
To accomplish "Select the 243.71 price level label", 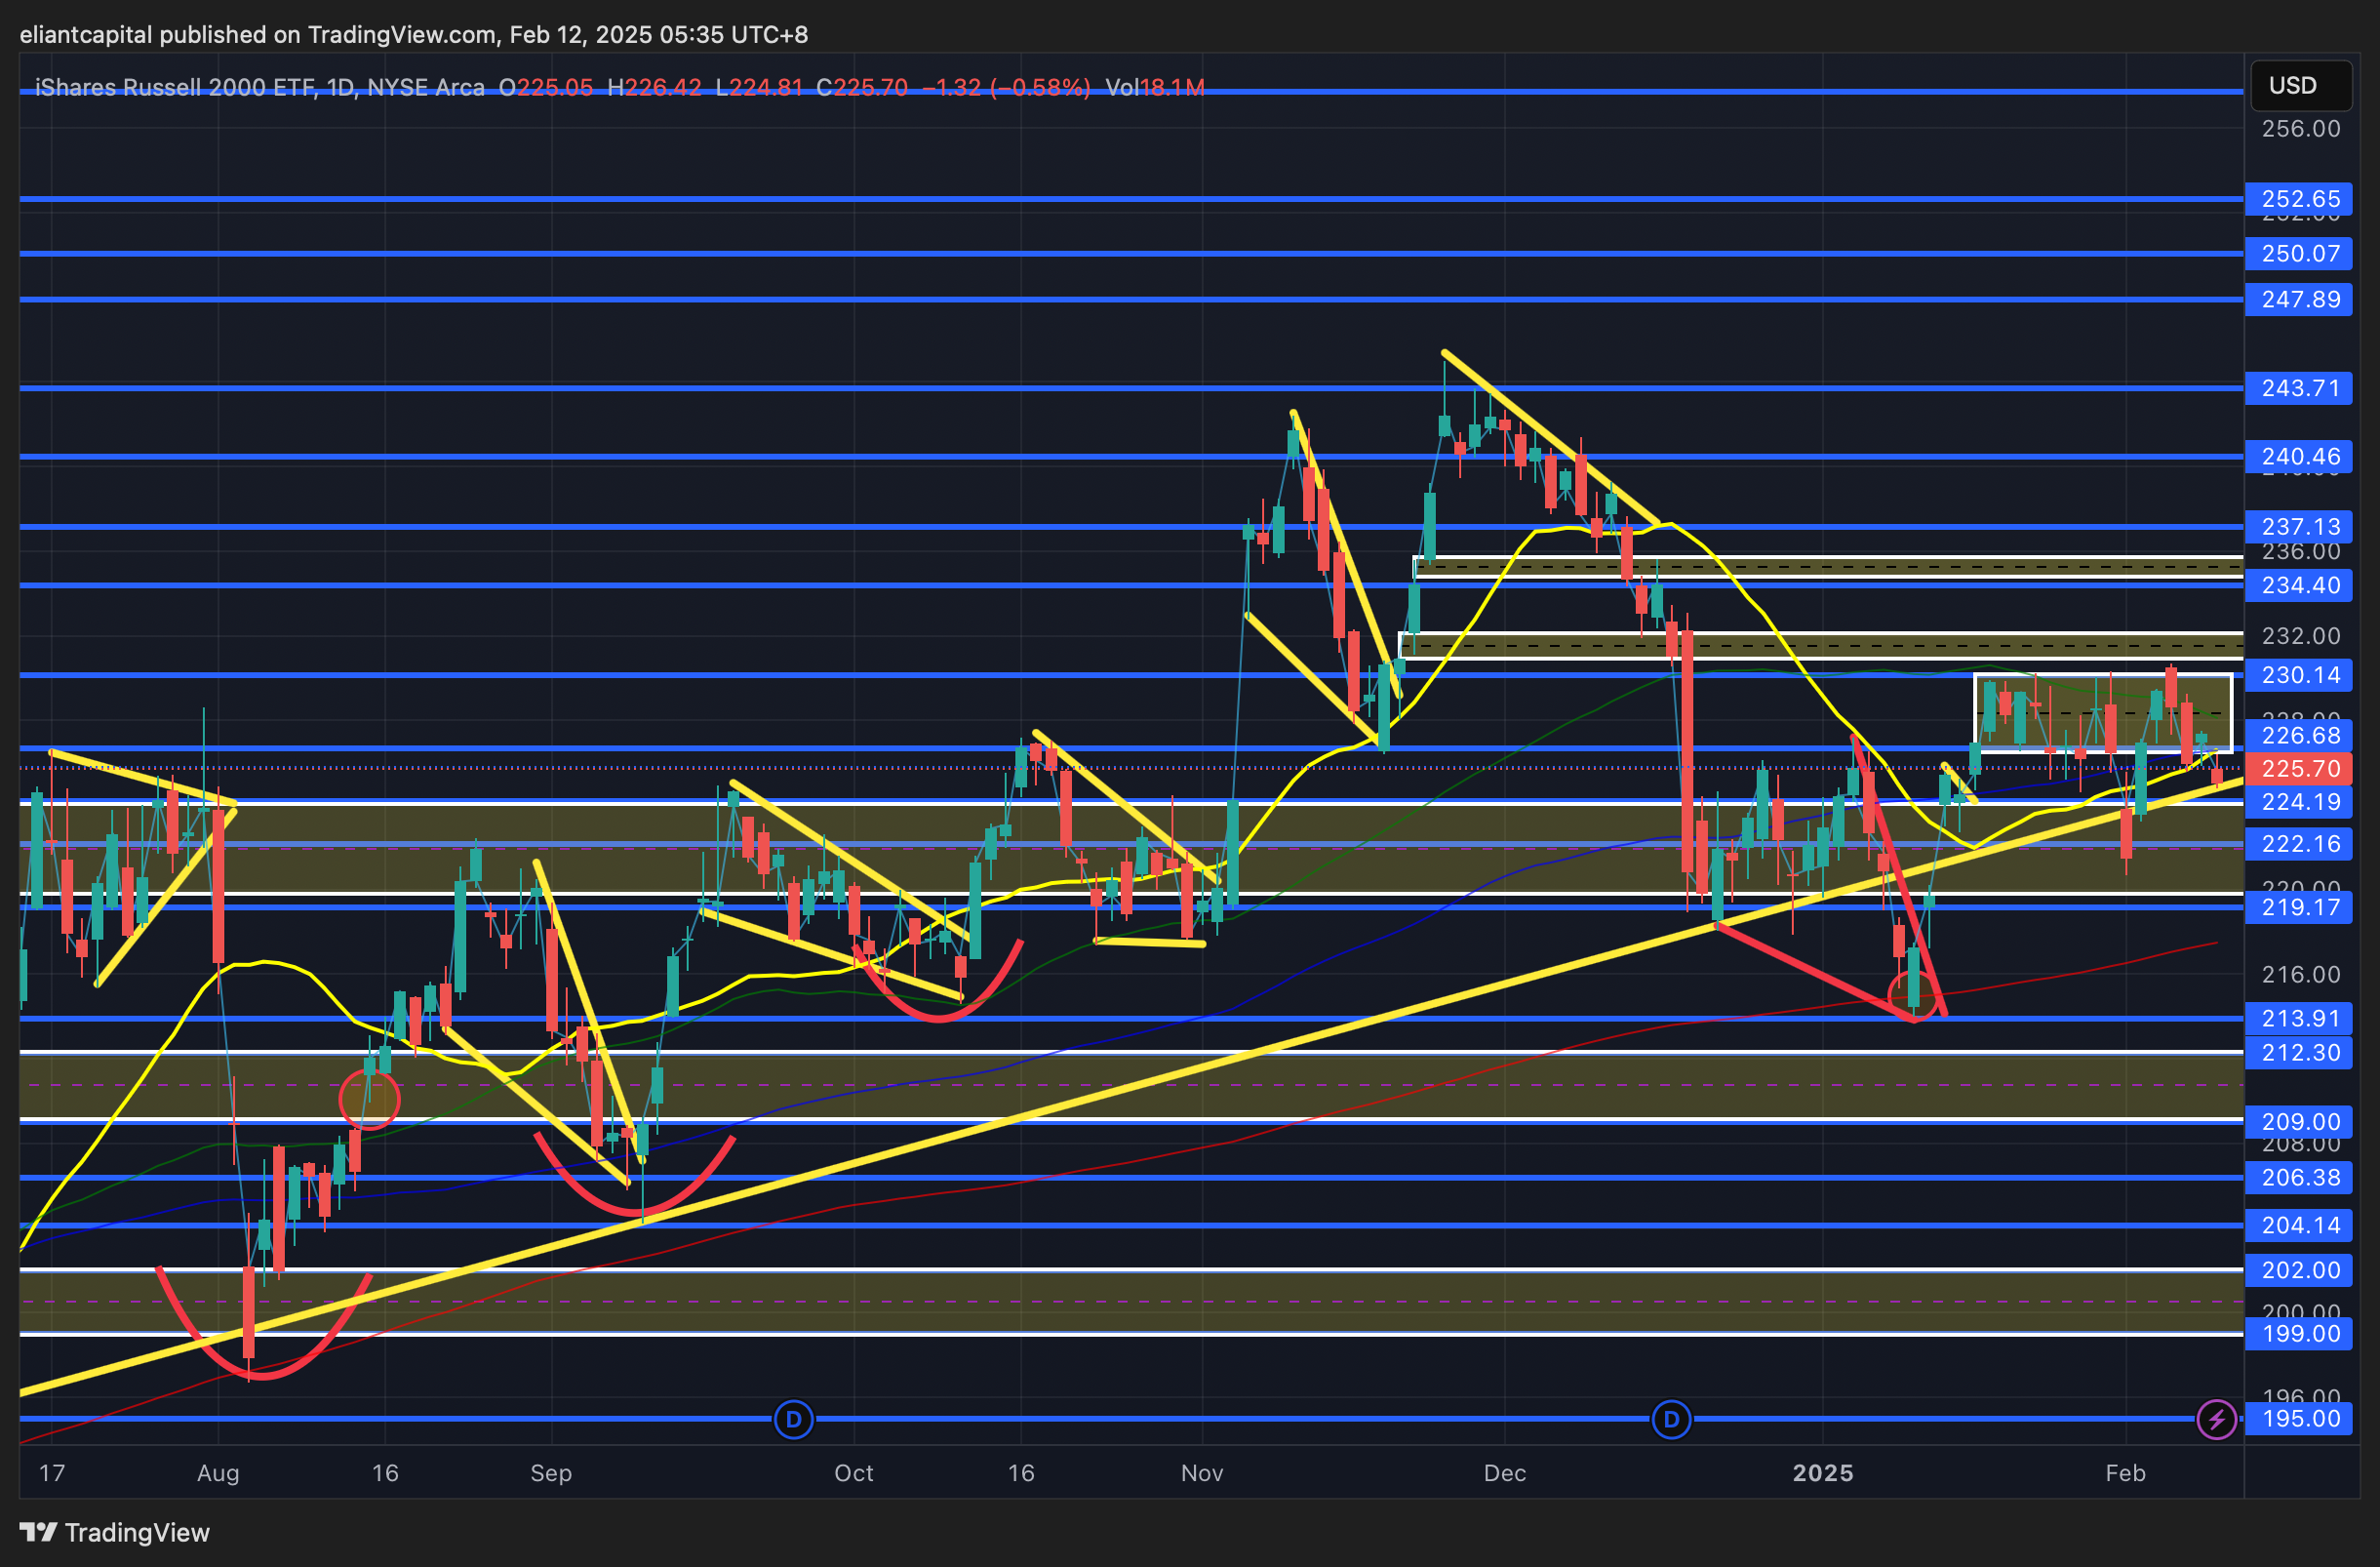I will click(2299, 388).
